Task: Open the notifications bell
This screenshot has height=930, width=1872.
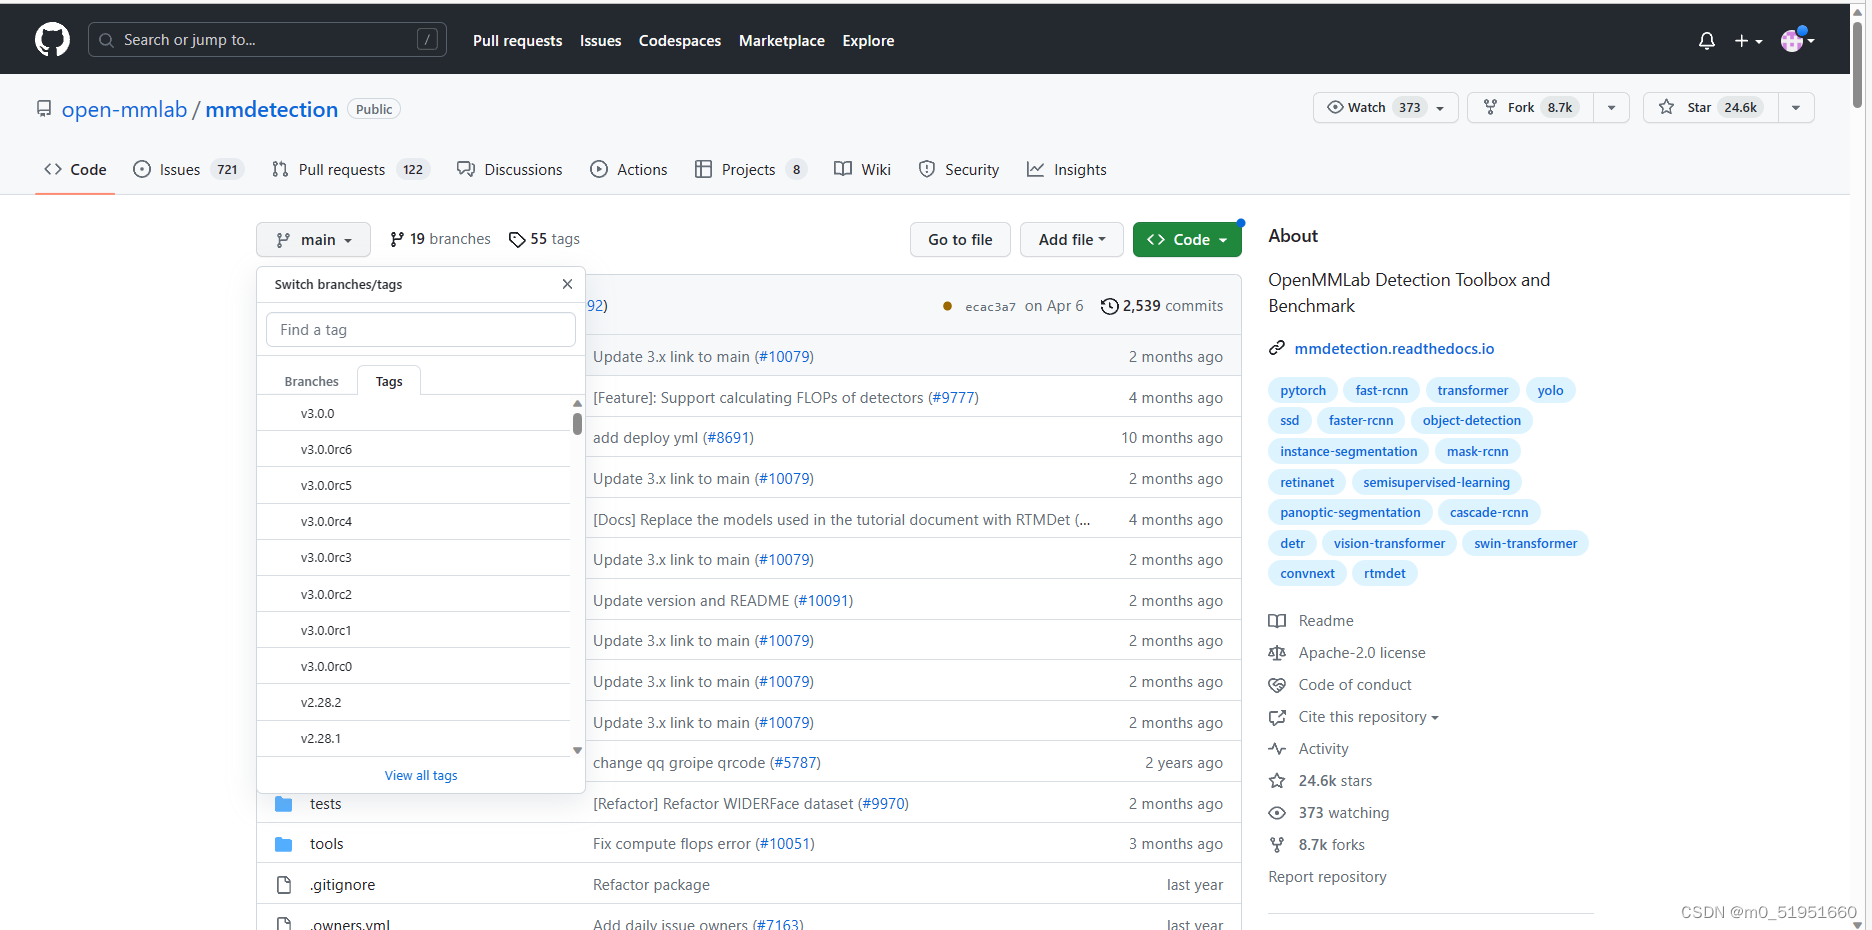Action: (1707, 41)
